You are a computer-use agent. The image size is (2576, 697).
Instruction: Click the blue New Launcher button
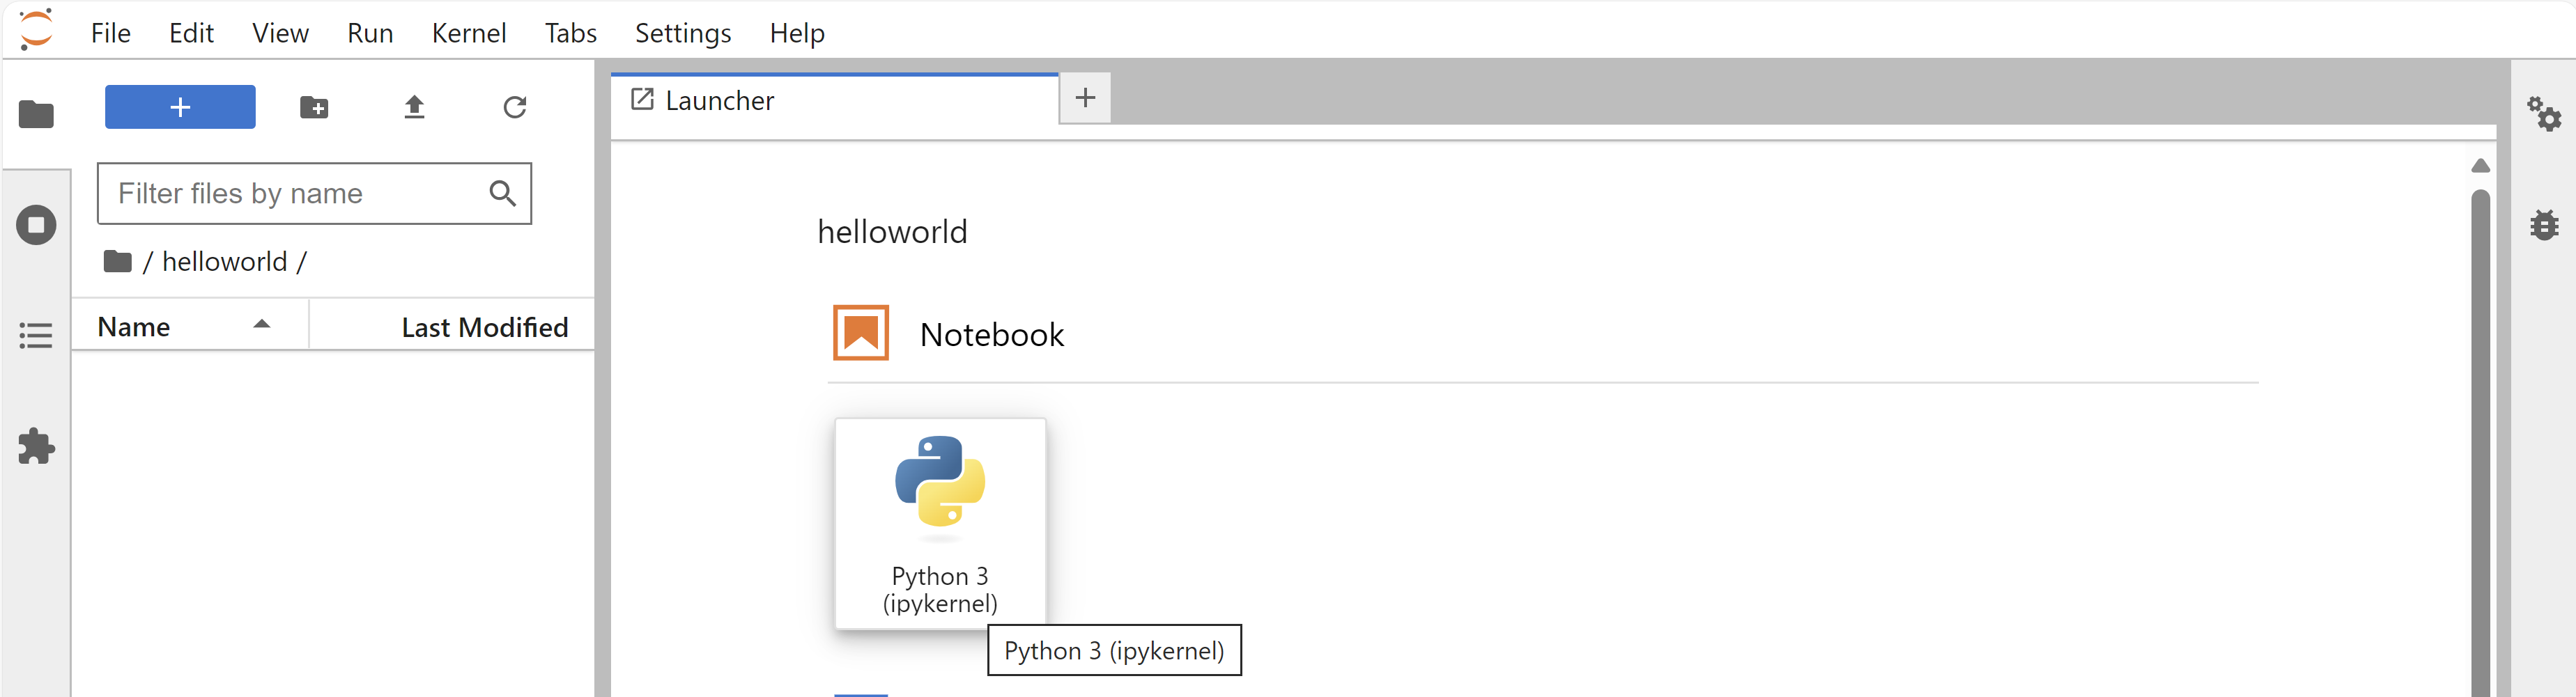(x=180, y=107)
